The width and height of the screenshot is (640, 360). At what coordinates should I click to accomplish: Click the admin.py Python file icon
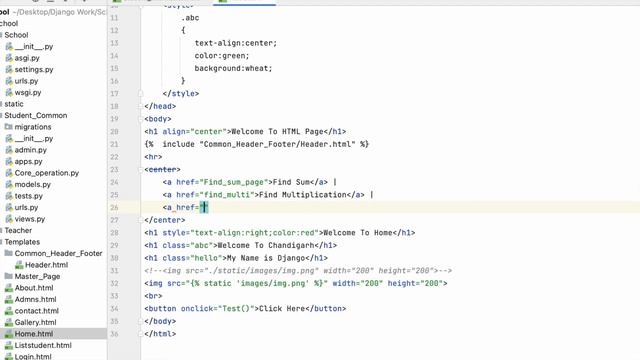click(x=9, y=150)
